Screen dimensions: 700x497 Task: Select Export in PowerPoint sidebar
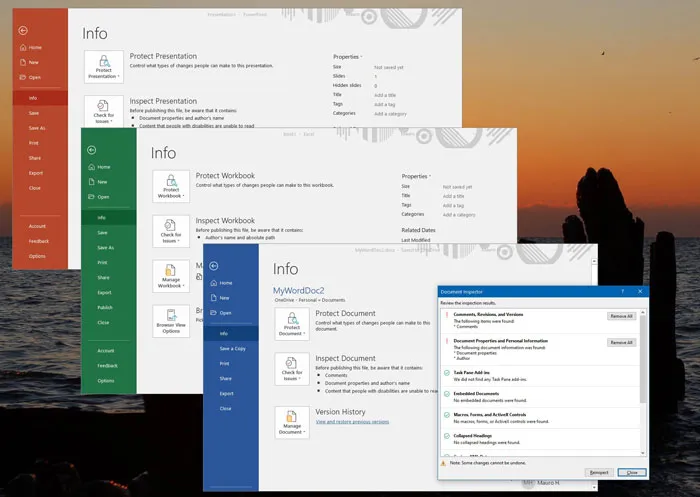(x=36, y=173)
